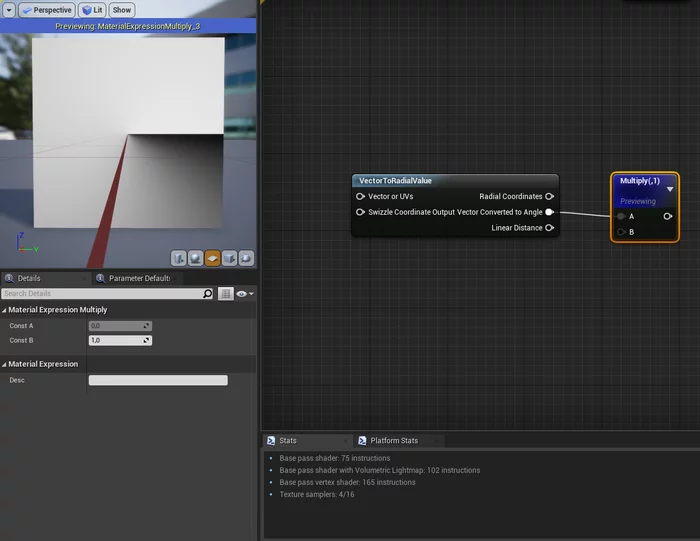Click the Const B spin arrow
This screenshot has height=541, width=700.
tap(146, 341)
